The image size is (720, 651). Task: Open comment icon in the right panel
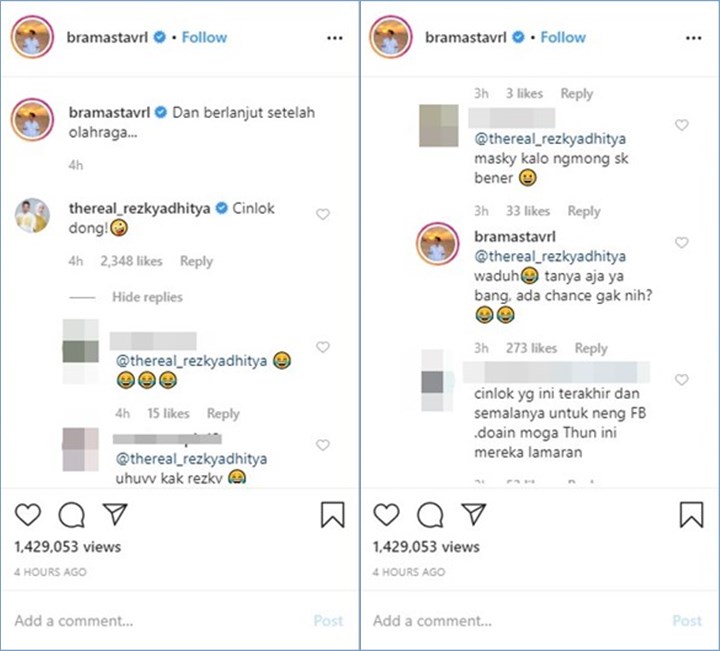430,515
